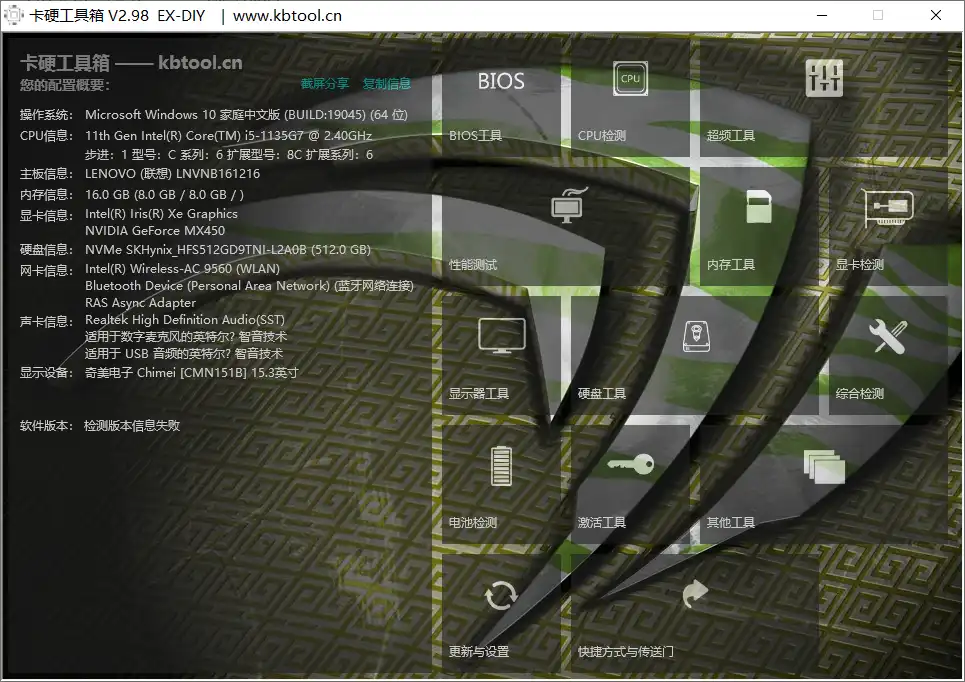Open the 更新与设置 refresh arrows icon
Viewport: 965px width, 682px height.
pos(501,595)
